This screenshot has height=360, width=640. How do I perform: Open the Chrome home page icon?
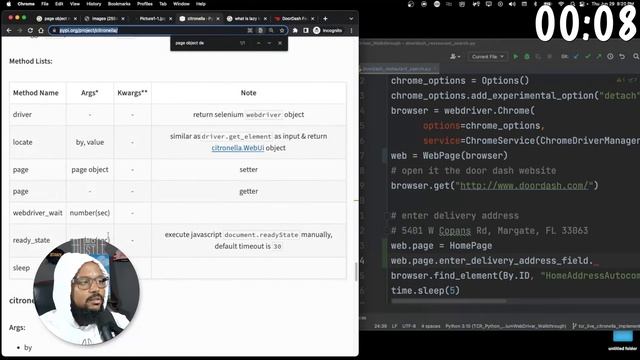pos(41,30)
